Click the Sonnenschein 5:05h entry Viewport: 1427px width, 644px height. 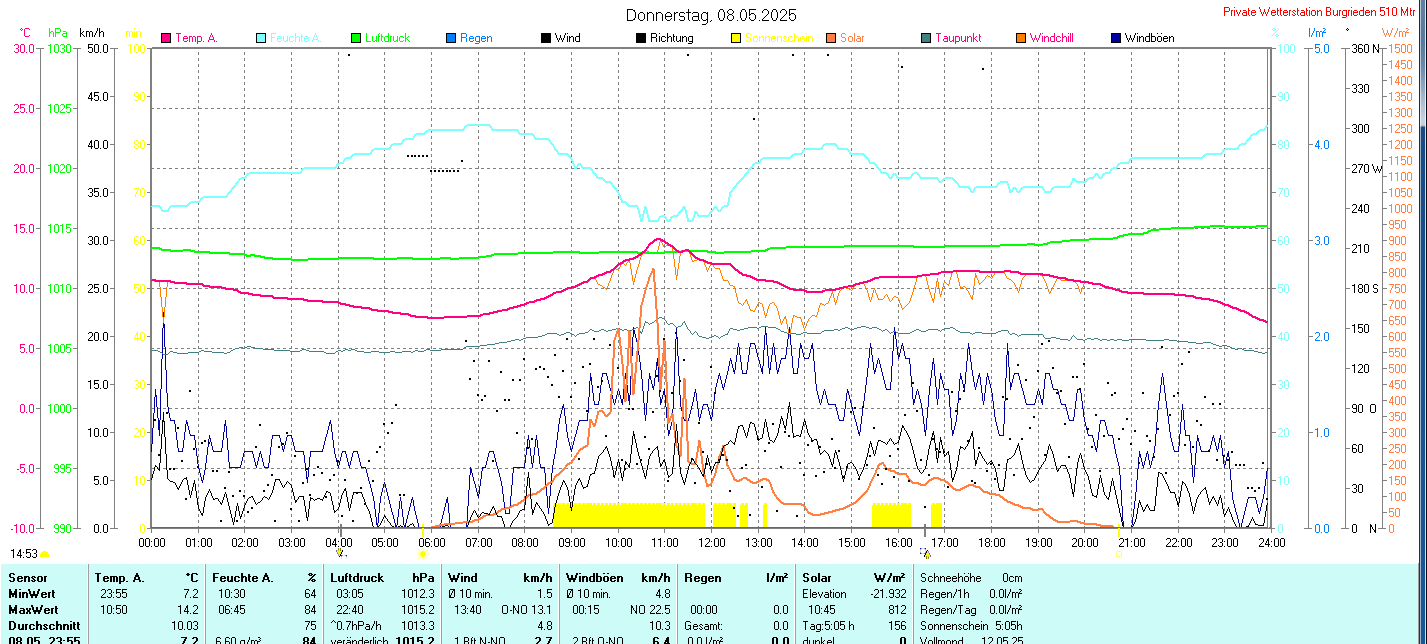tap(970, 625)
